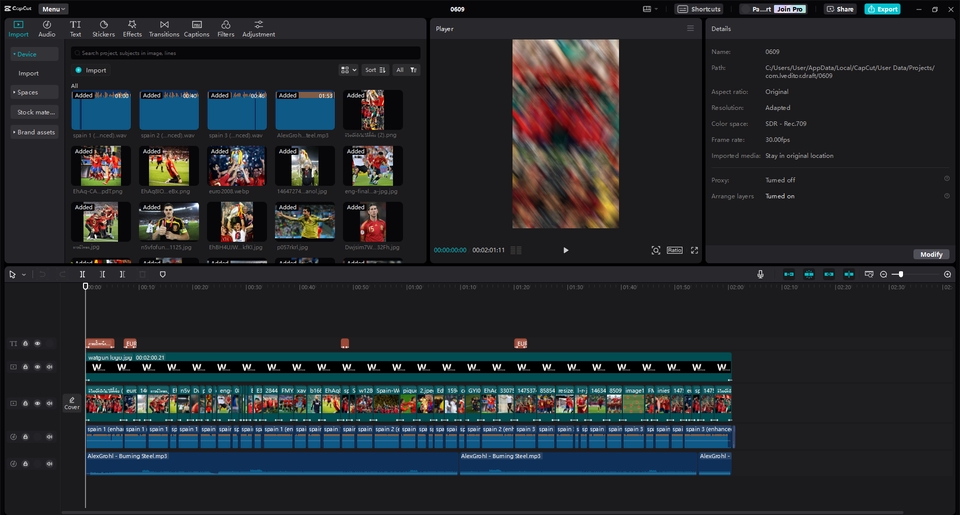The image size is (960, 515).
Task: Open the Menu dropdown
Action: click(54, 9)
